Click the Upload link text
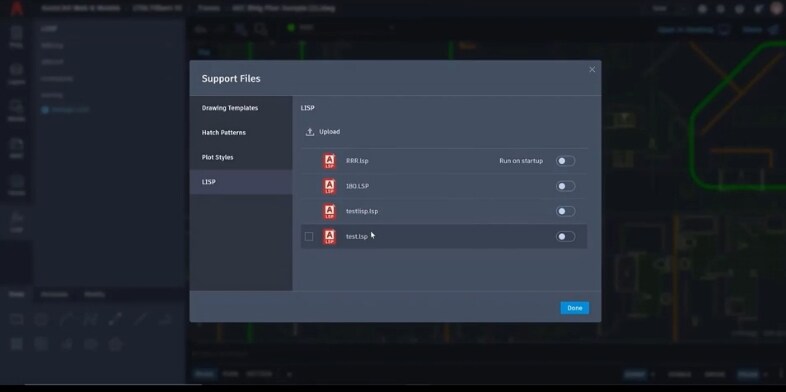Viewport: 786px width, 392px height. pyautogui.click(x=329, y=132)
